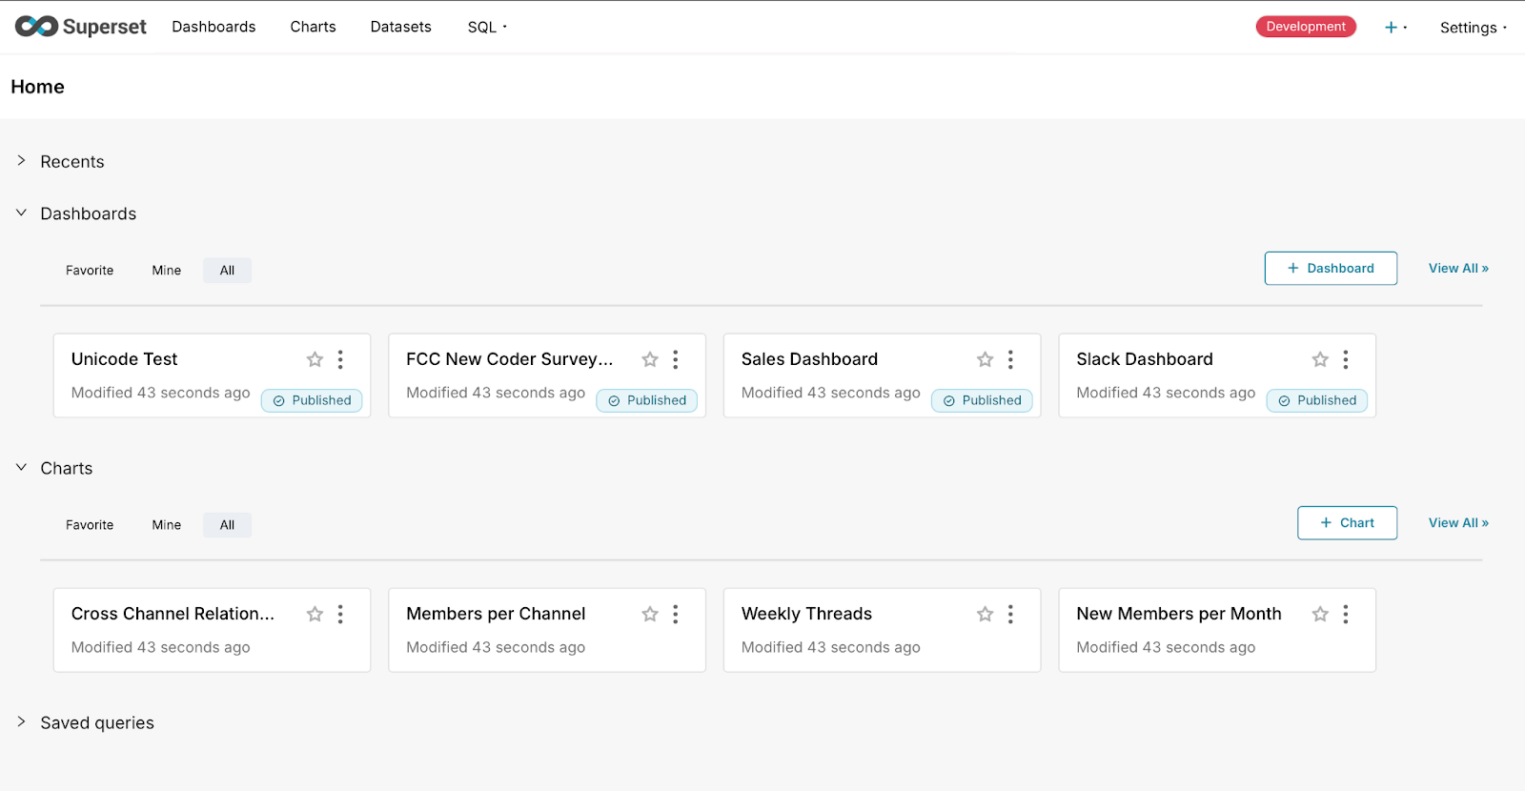Click the plus icon in the top navbar
1525x791 pixels.
(1391, 28)
